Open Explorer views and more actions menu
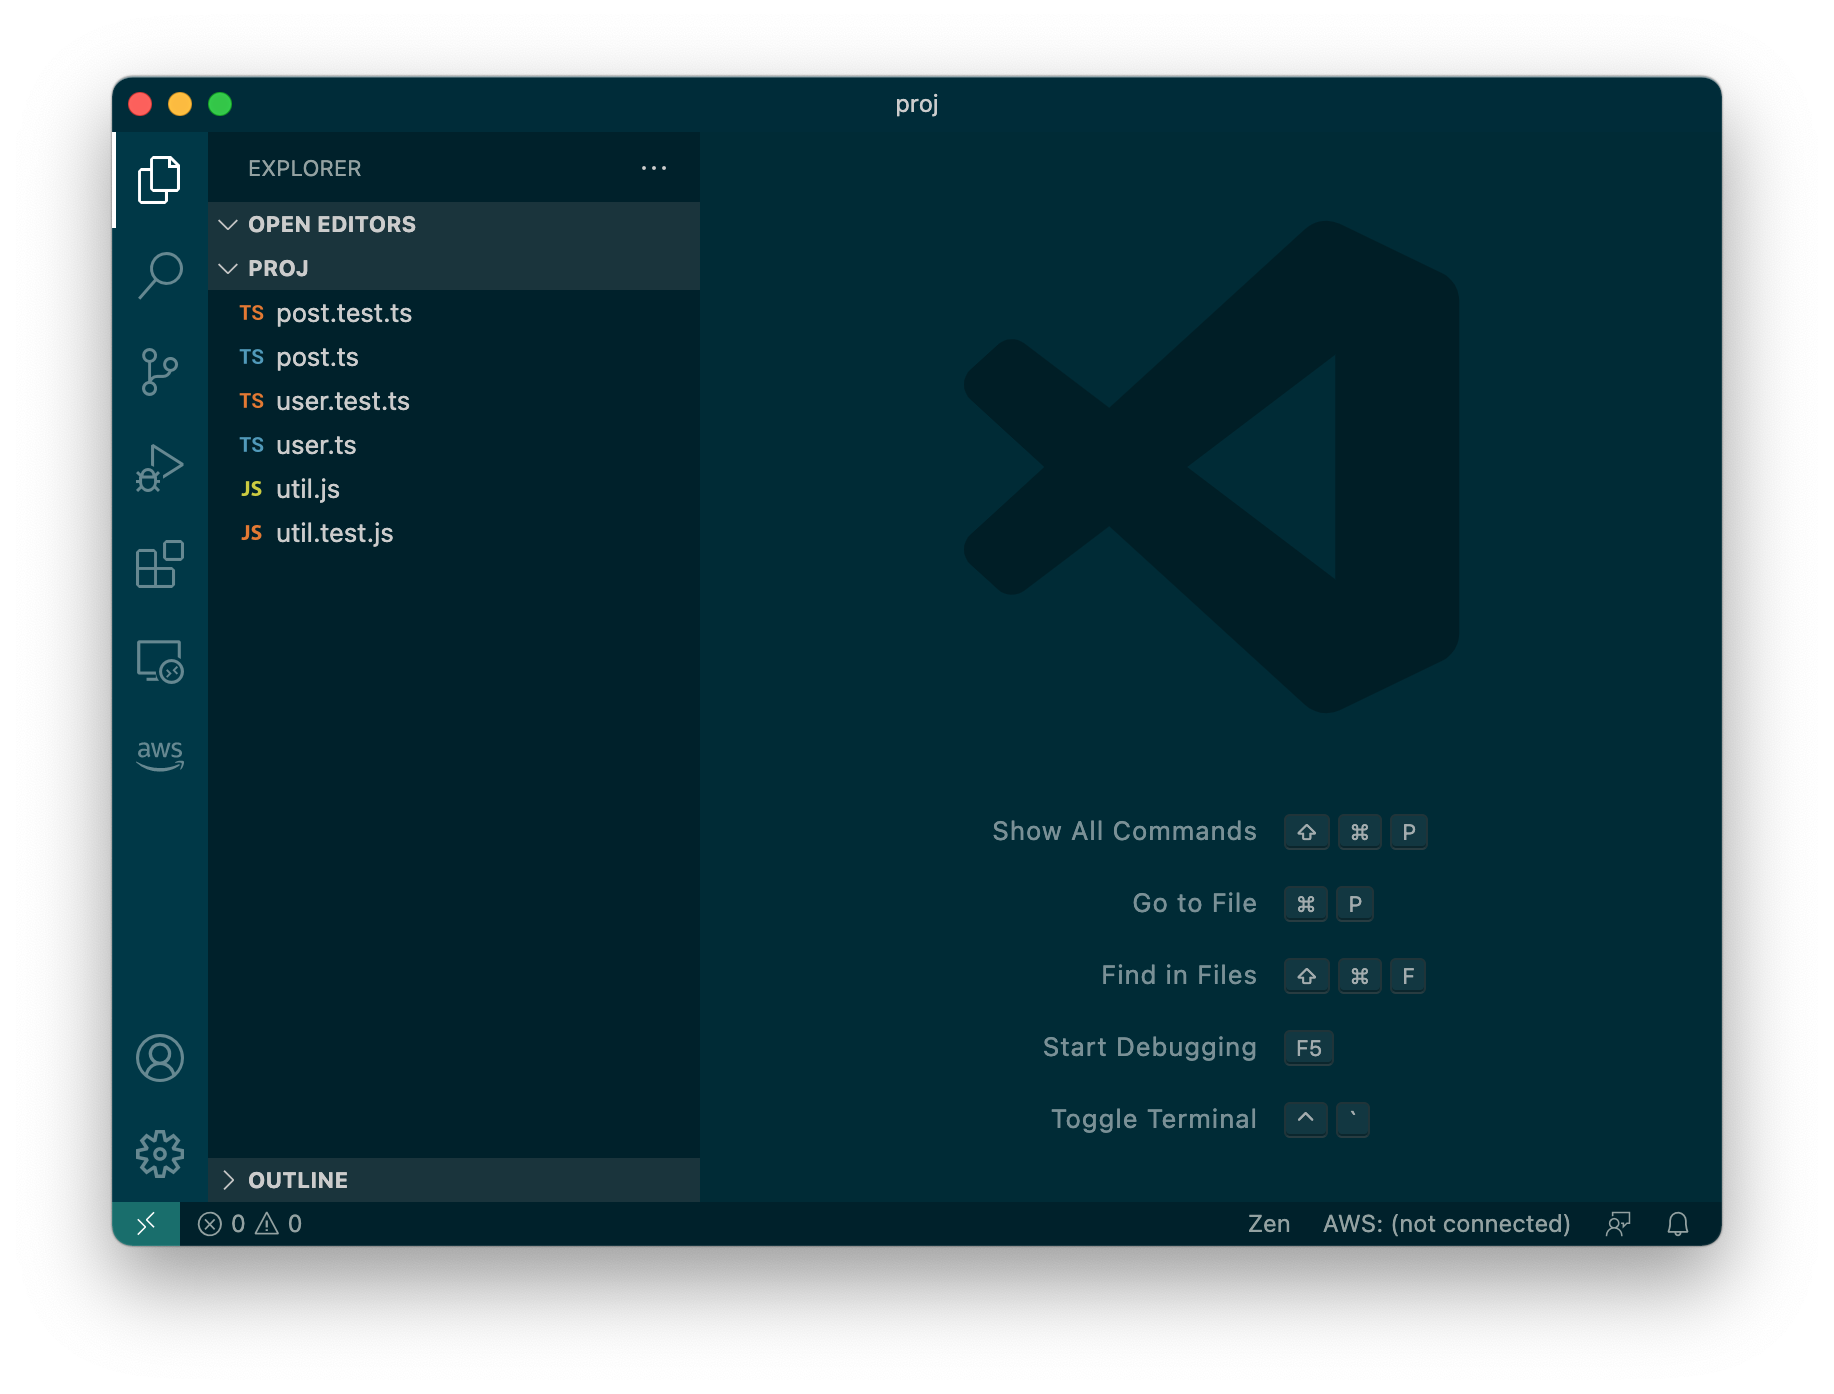Screen dimensions: 1834x1394 [x=654, y=168]
